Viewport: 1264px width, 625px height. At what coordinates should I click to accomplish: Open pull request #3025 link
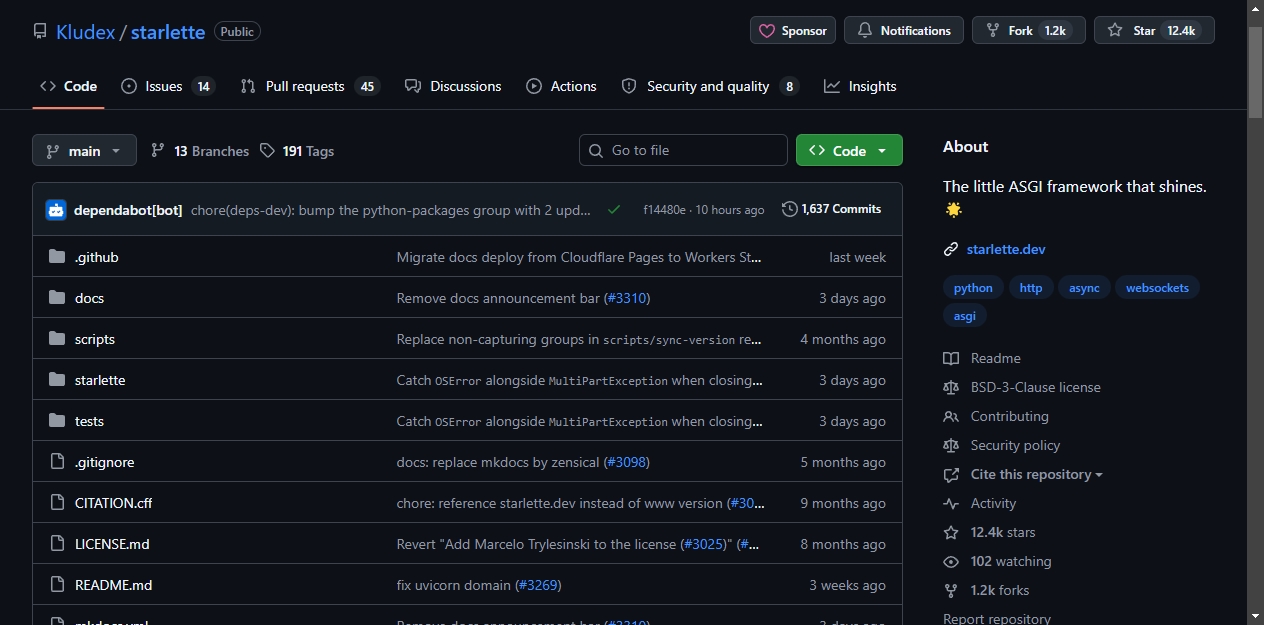pos(704,544)
